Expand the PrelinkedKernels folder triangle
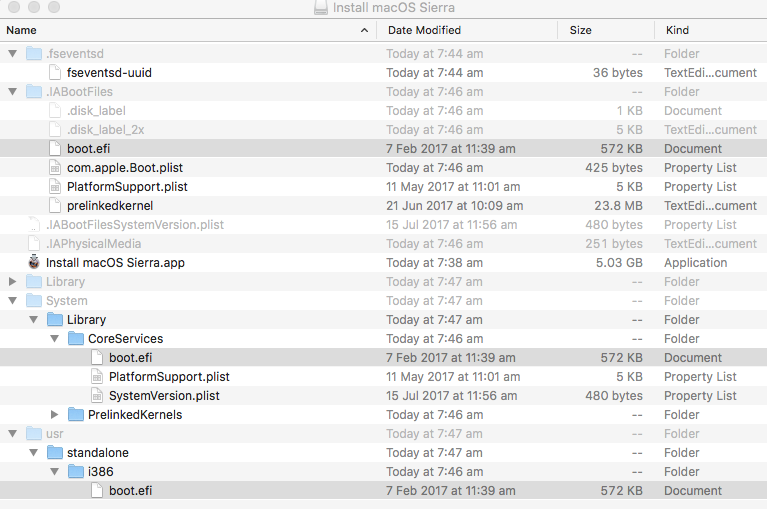 pyautogui.click(x=55, y=415)
